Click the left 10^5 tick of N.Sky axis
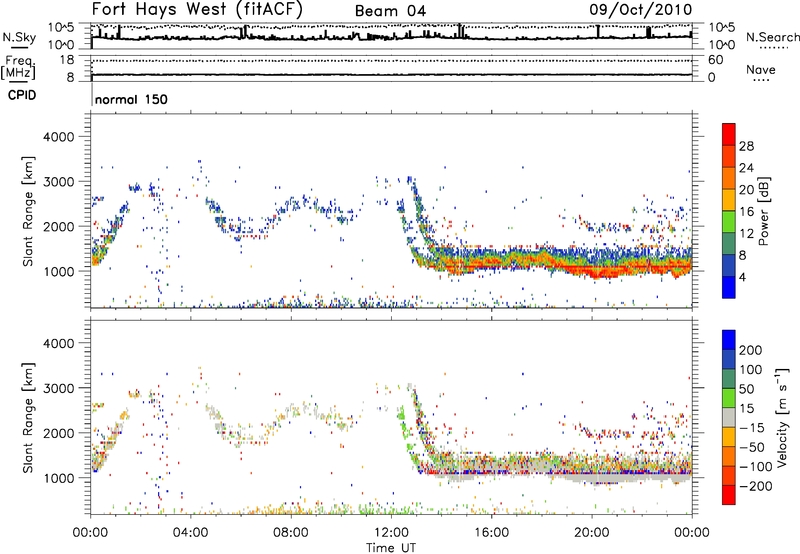This screenshot has width=800, height=554. pyautogui.click(x=61, y=27)
